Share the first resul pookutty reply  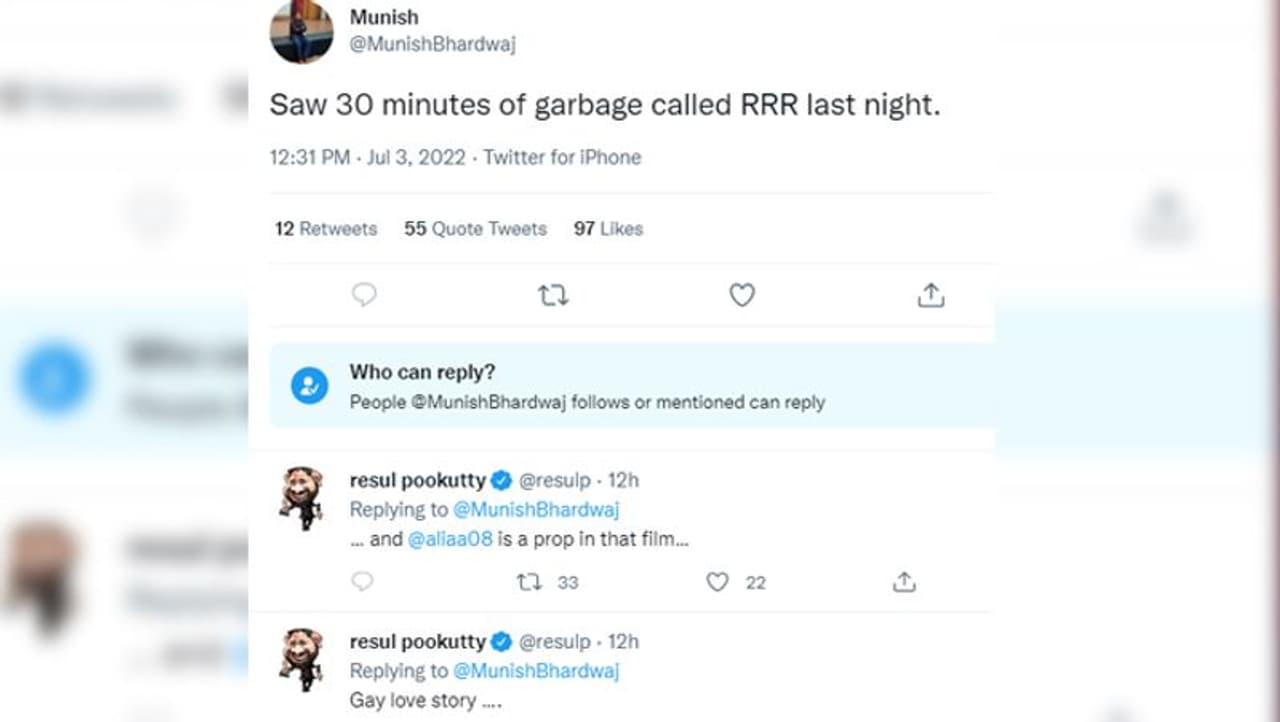[x=904, y=582]
